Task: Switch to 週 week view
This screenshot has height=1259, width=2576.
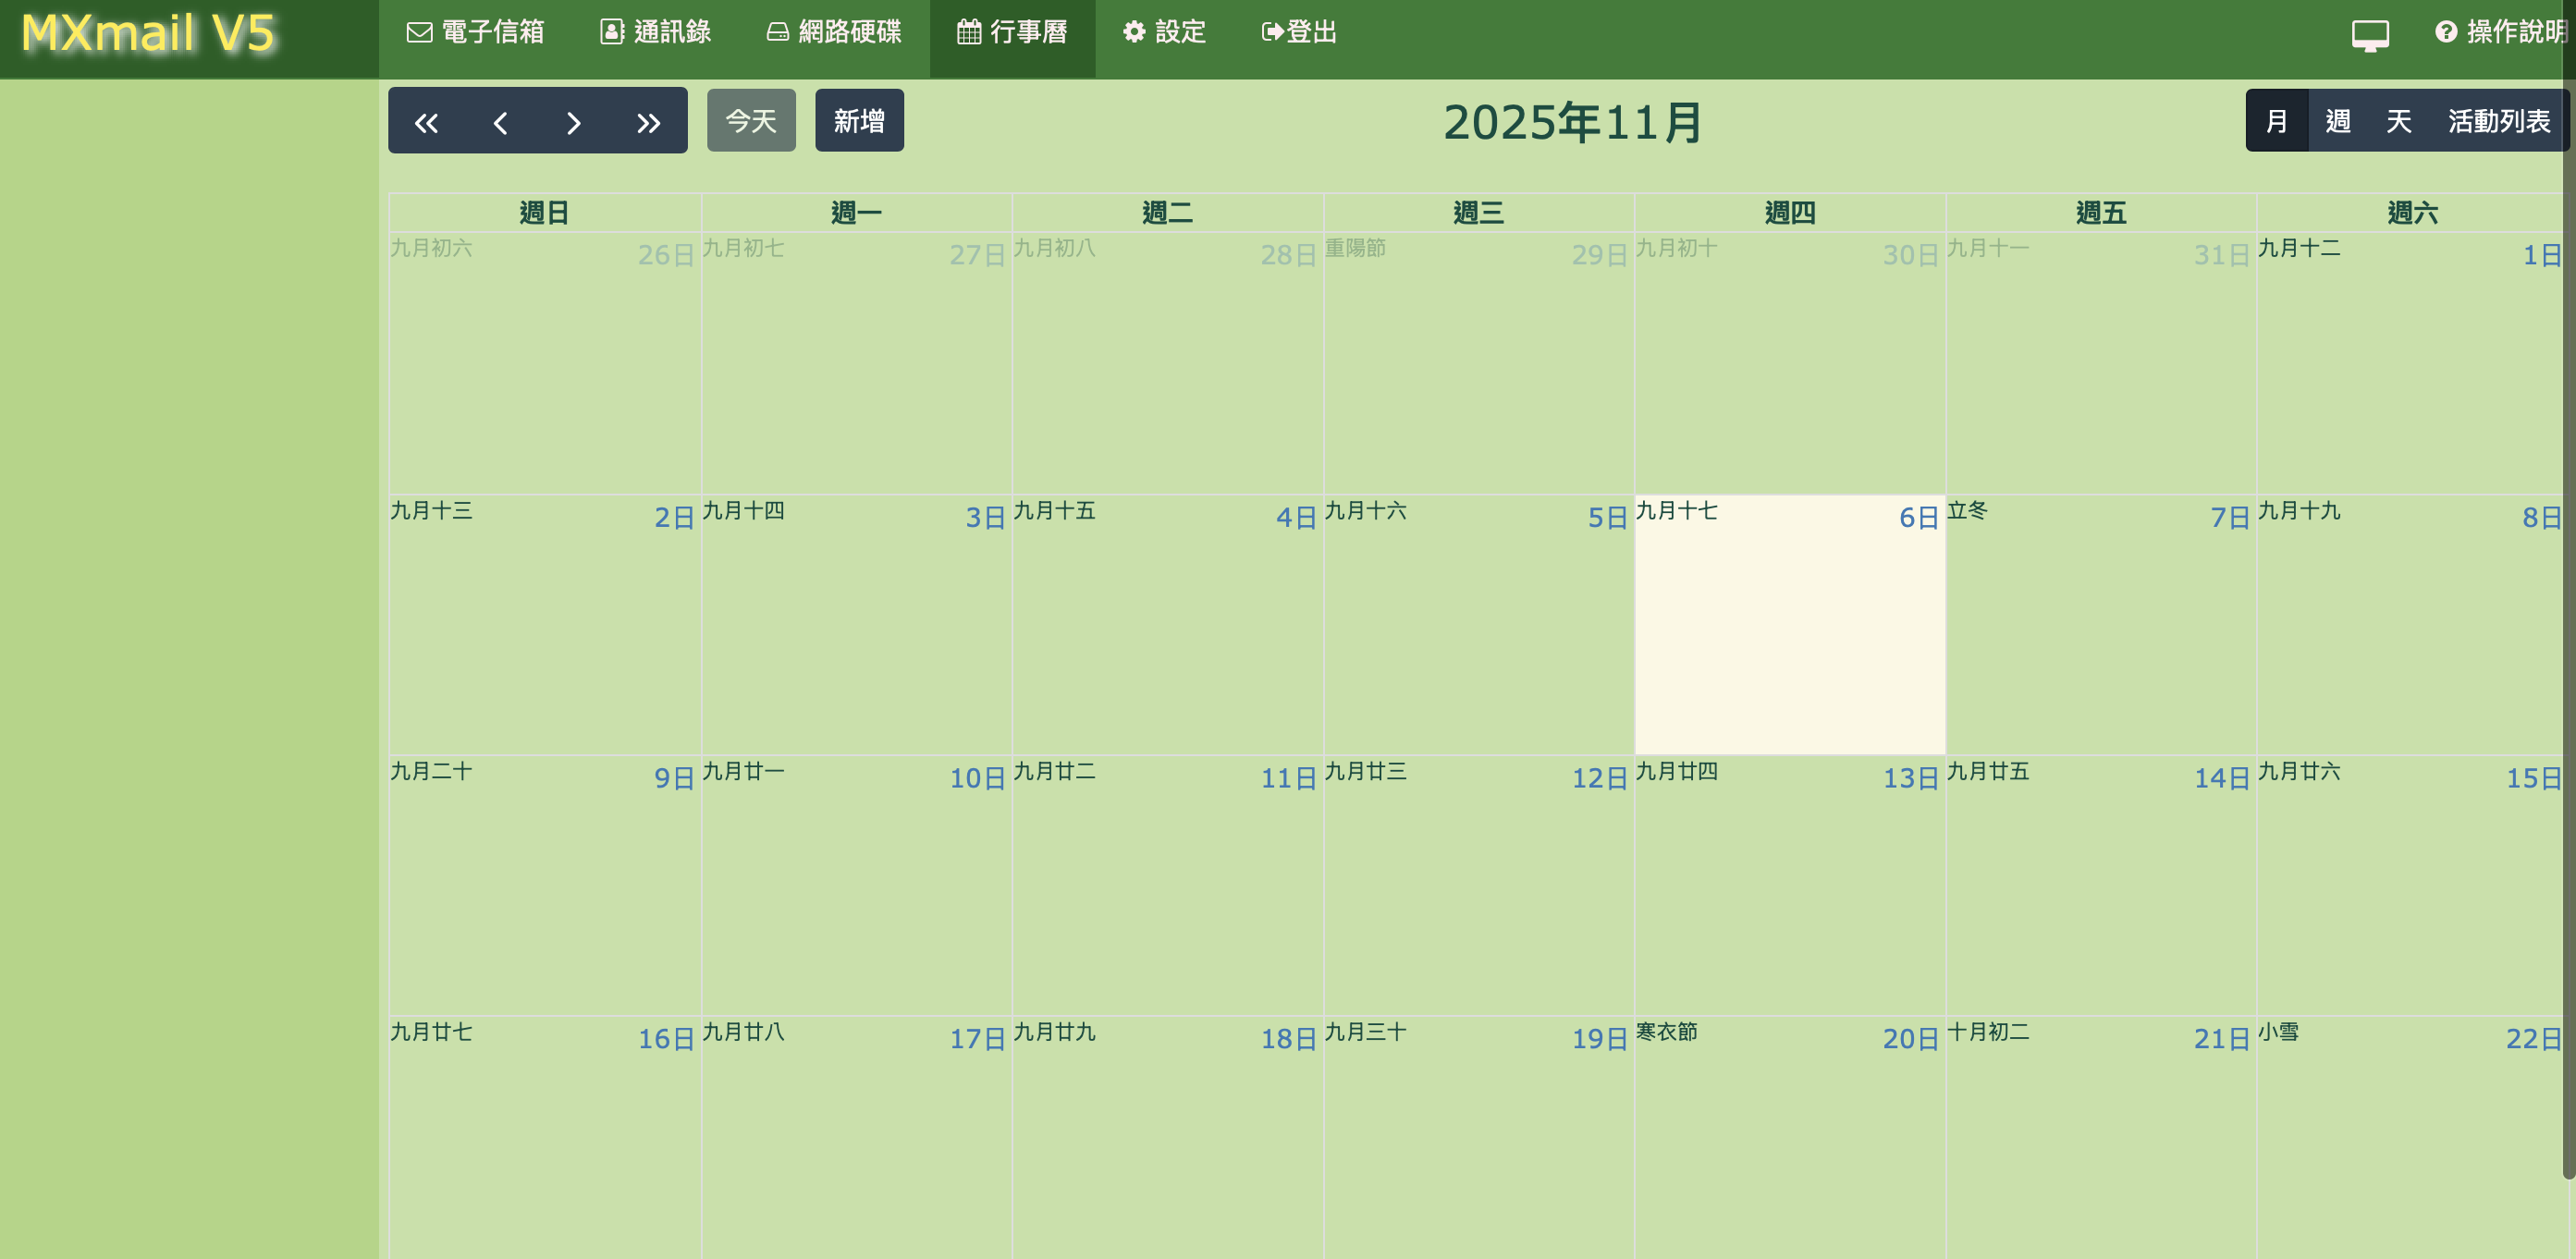Action: pos(2338,121)
